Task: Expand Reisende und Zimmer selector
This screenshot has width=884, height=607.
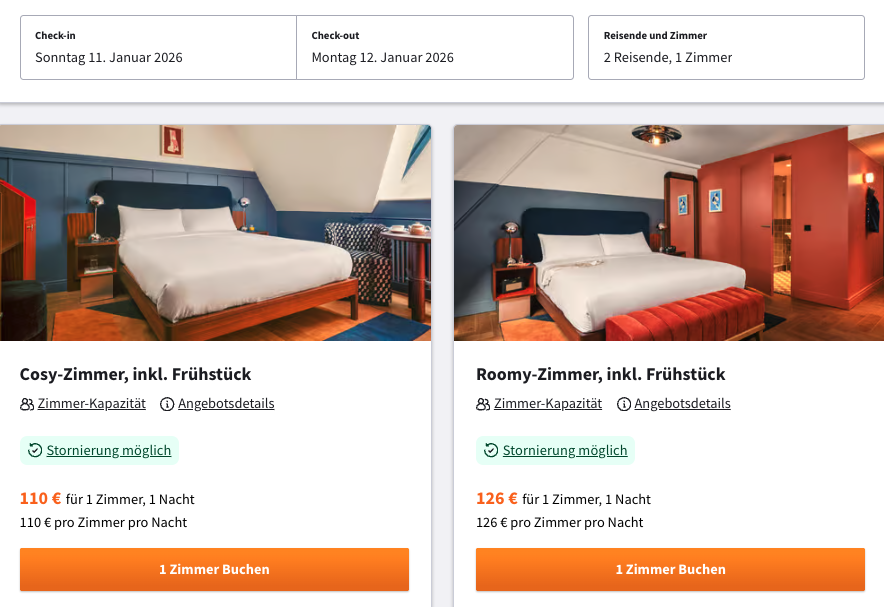Action: point(726,47)
